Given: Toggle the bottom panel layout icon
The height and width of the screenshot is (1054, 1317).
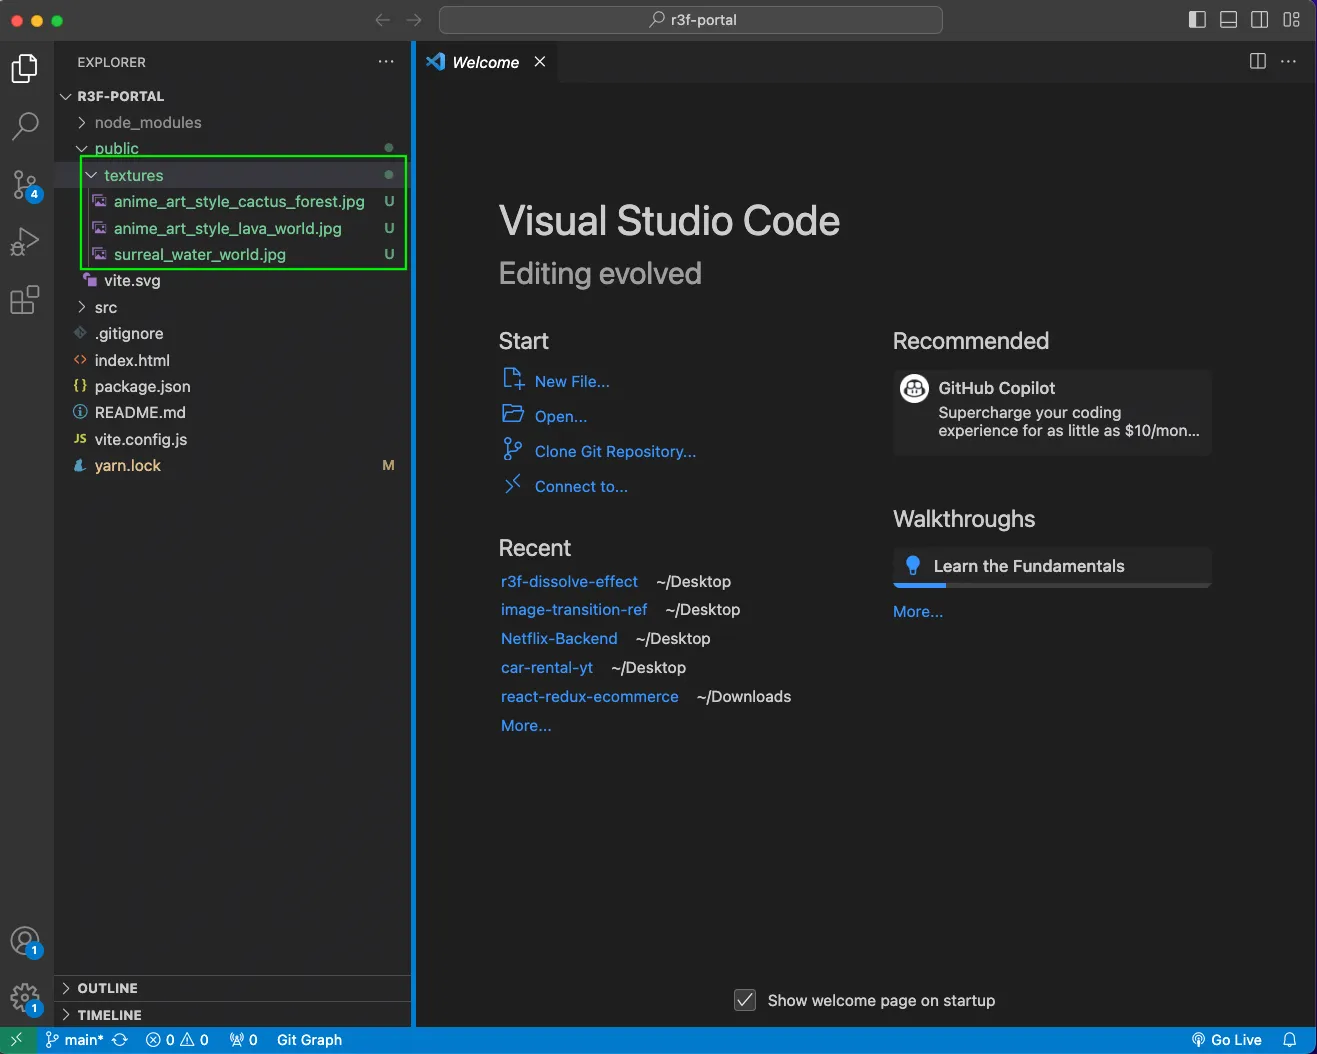Looking at the screenshot, I should (x=1229, y=20).
